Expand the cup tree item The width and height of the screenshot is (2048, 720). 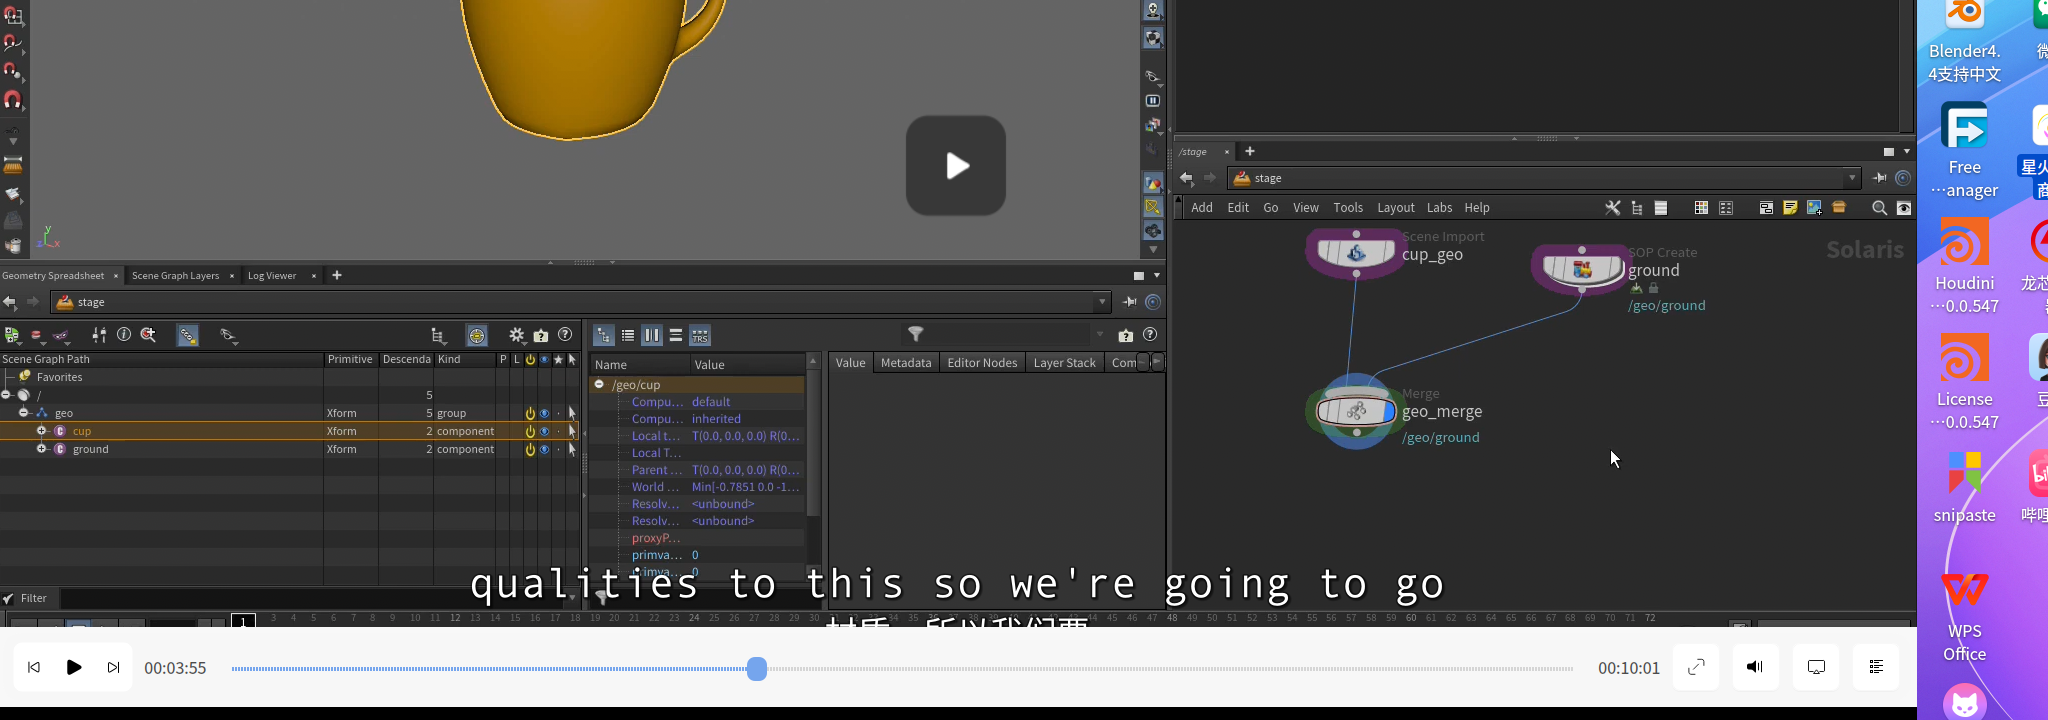click(x=42, y=431)
